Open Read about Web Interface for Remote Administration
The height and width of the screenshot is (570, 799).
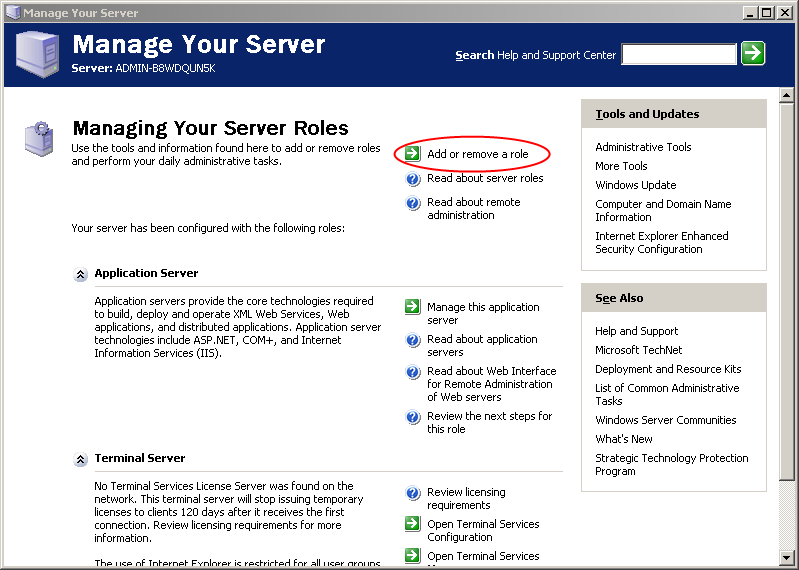(x=492, y=384)
